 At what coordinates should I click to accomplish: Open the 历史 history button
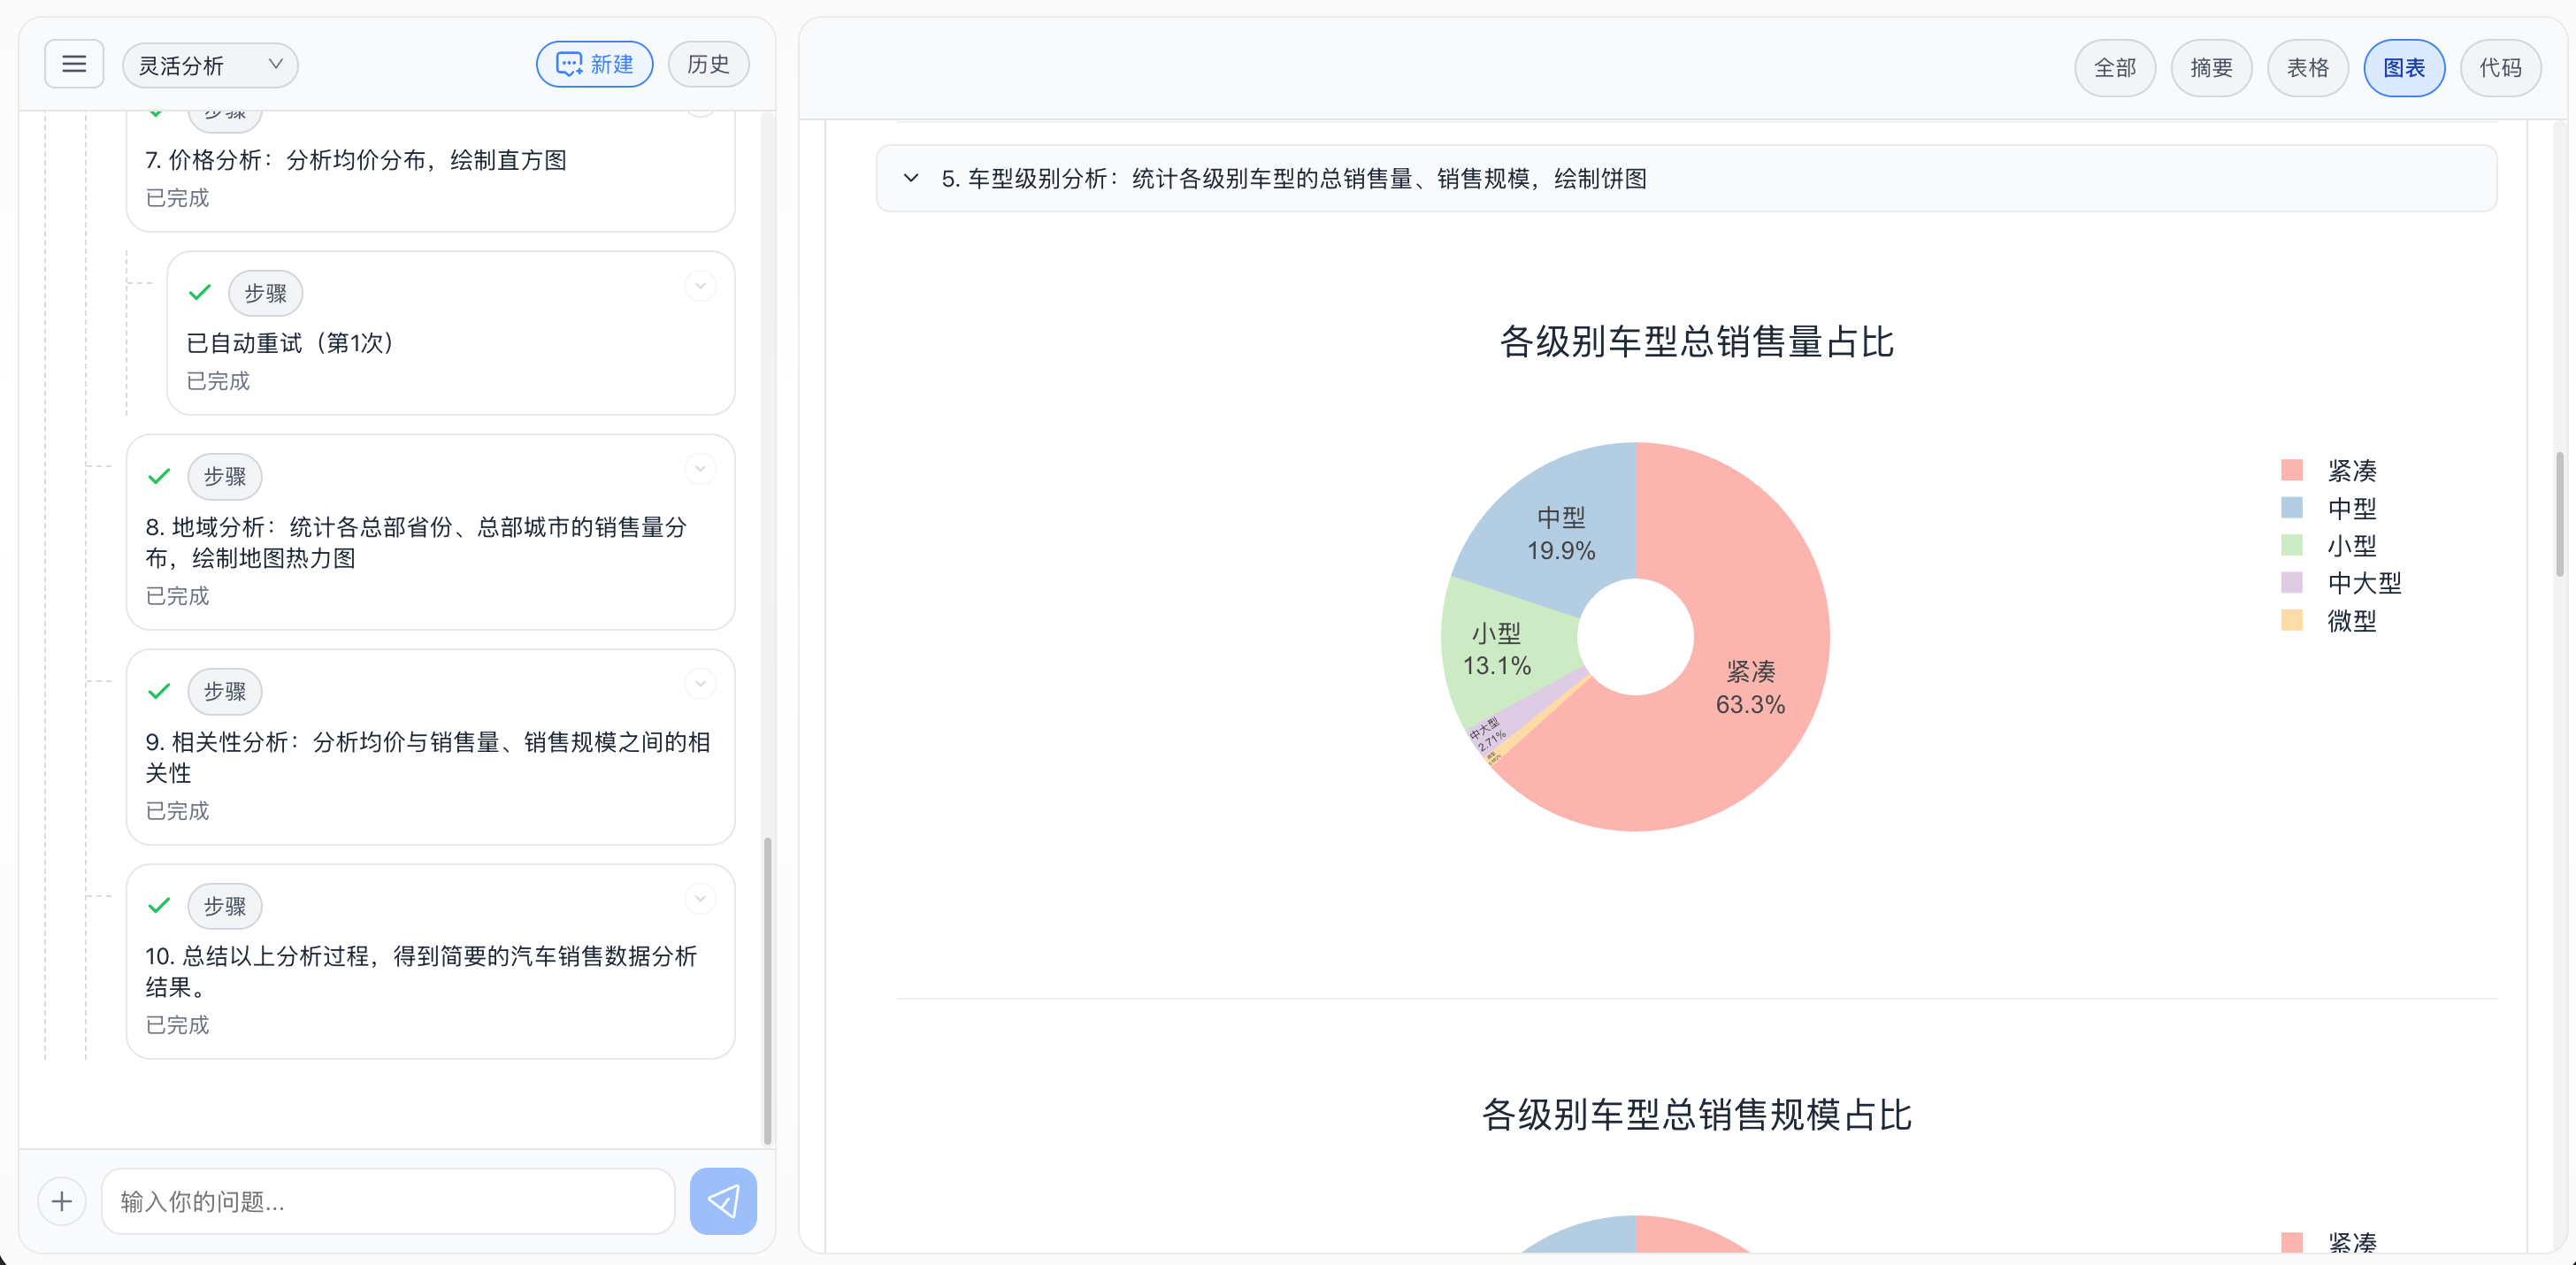708,65
